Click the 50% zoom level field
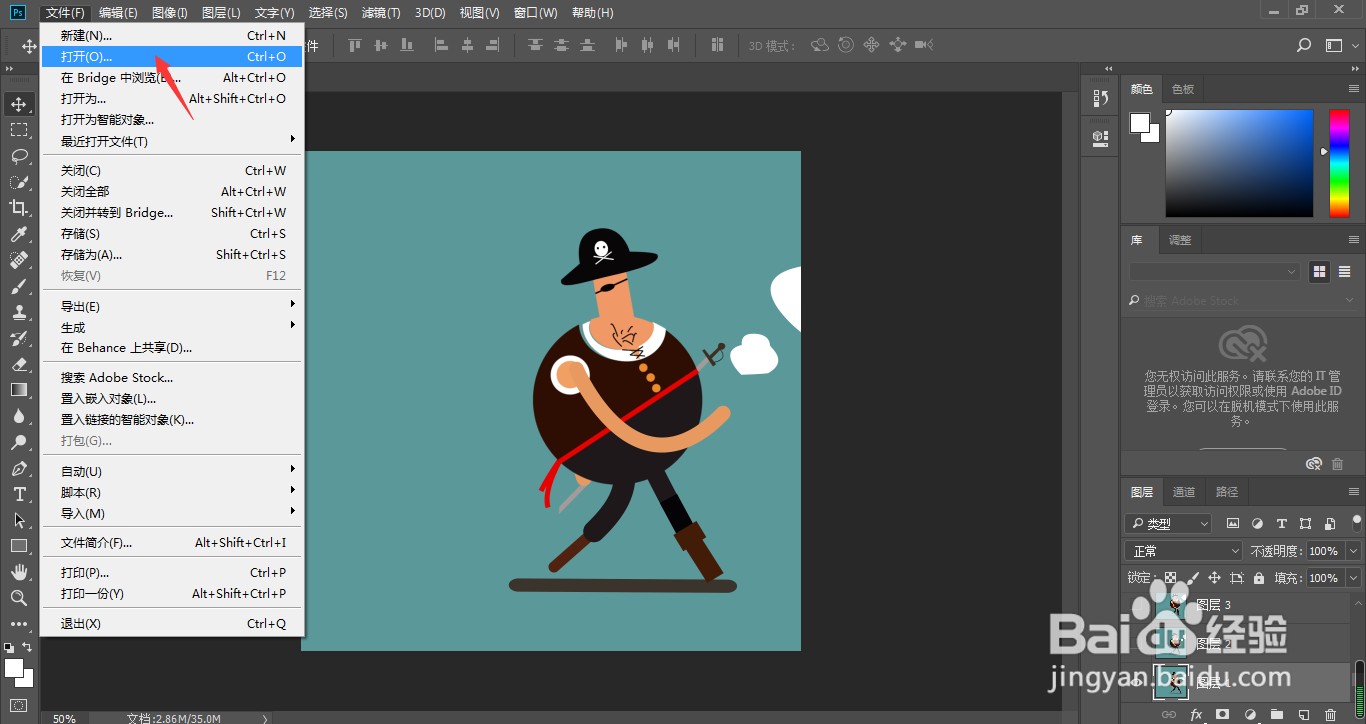The image size is (1366, 724). pyautogui.click(x=64, y=718)
